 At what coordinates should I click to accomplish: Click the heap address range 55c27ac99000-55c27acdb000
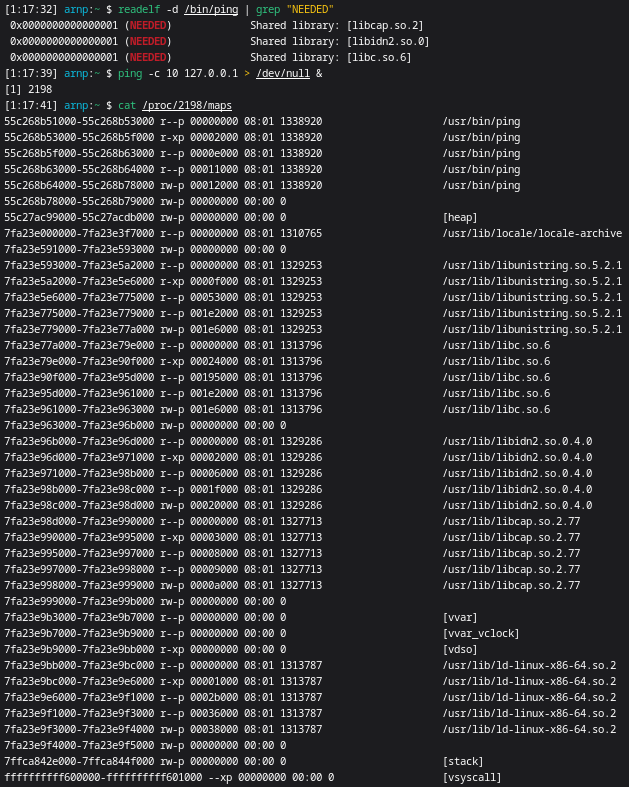point(79,217)
